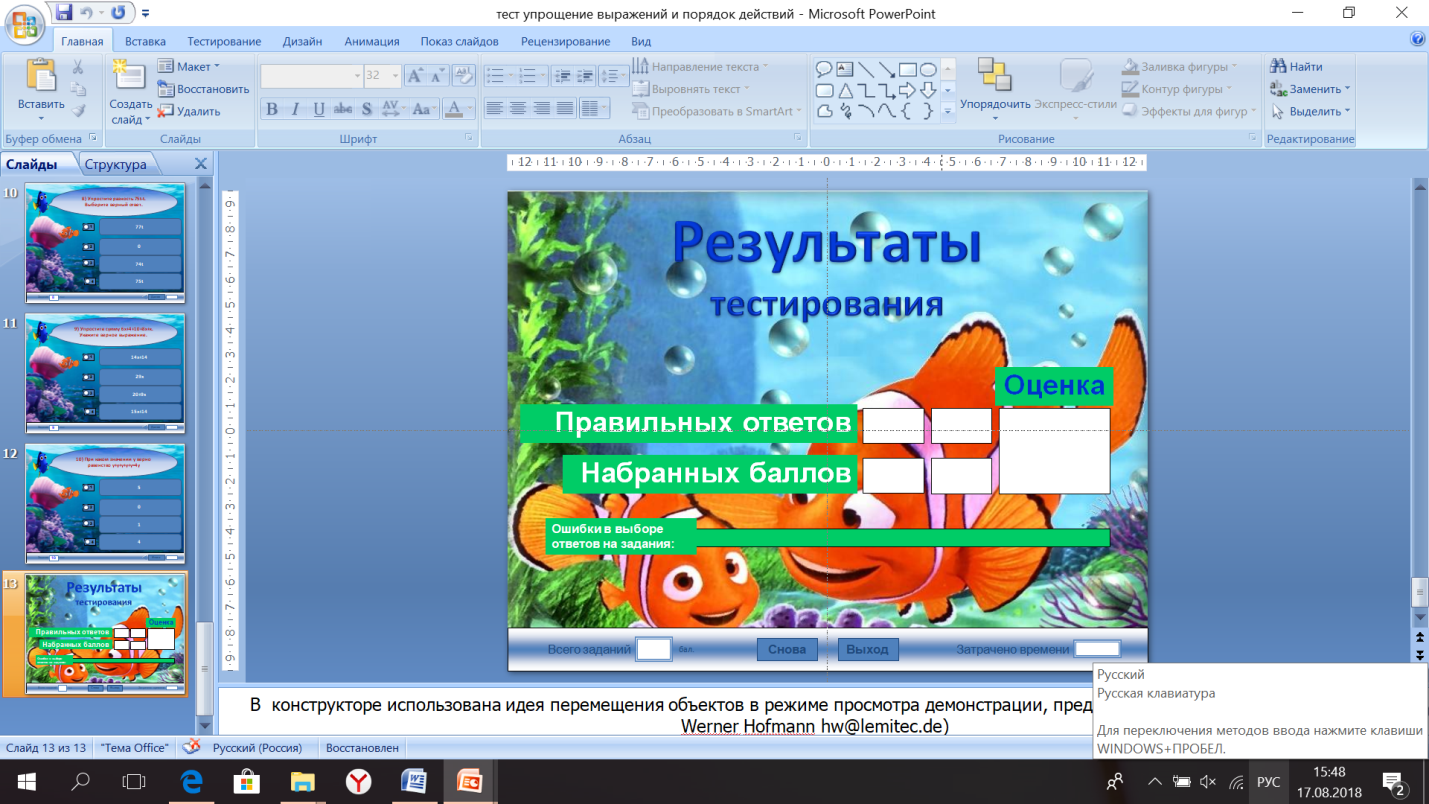
Task: Switch to Структура outline pane tab
Action: point(116,164)
